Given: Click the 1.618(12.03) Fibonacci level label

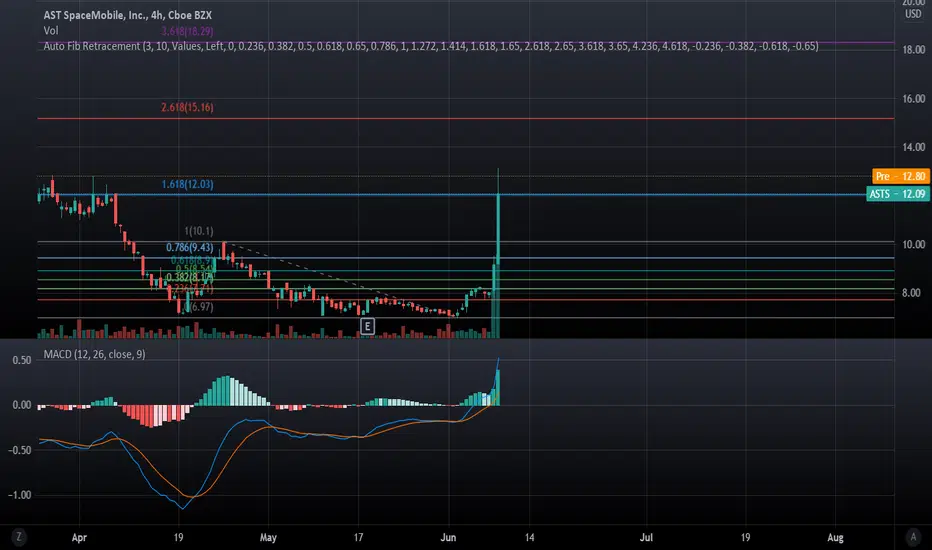Looking at the screenshot, I should 187,184.
